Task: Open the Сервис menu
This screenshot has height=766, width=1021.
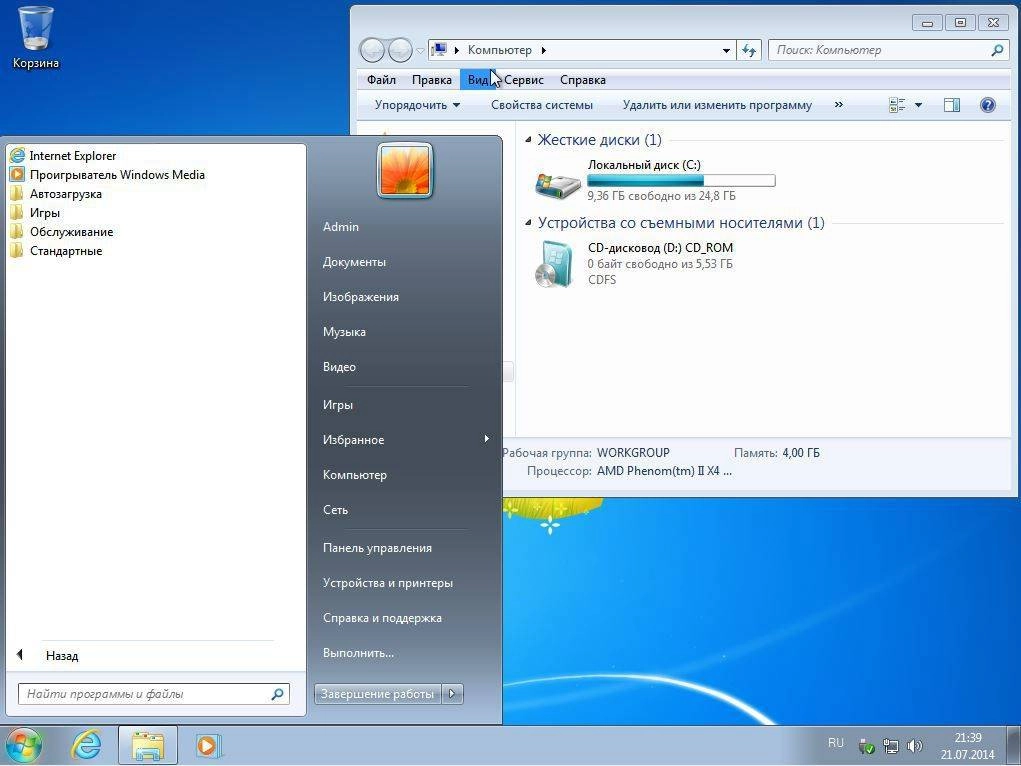Action: tap(524, 79)
